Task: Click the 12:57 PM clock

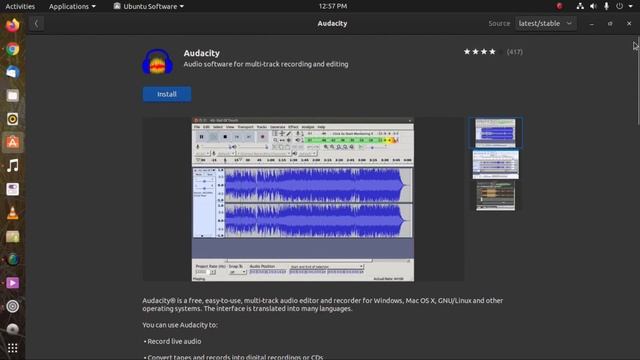Action: point(333,6)
